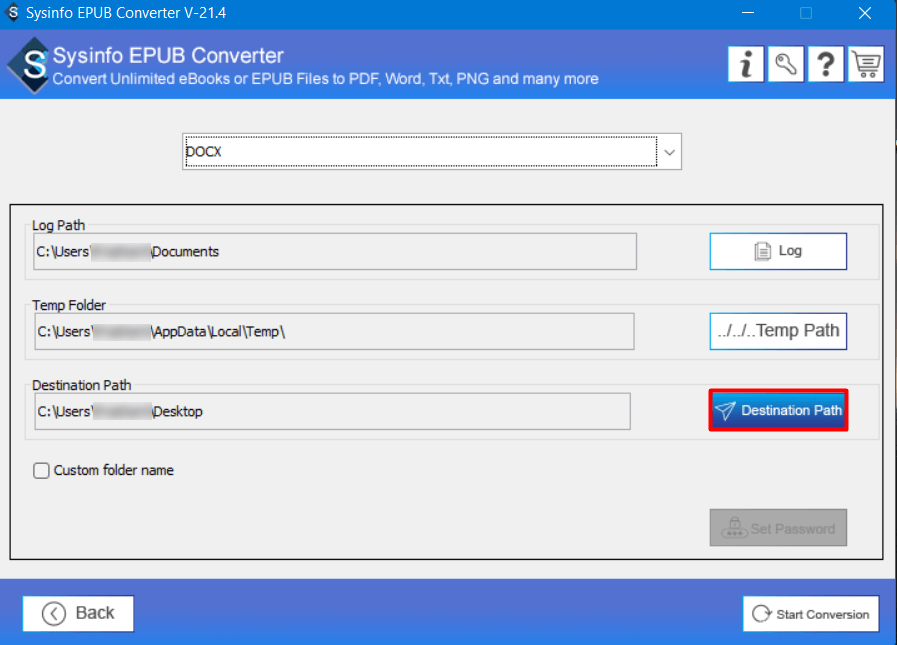Click the Custom folder name label

pyautogui.click(x=113, y=470)
